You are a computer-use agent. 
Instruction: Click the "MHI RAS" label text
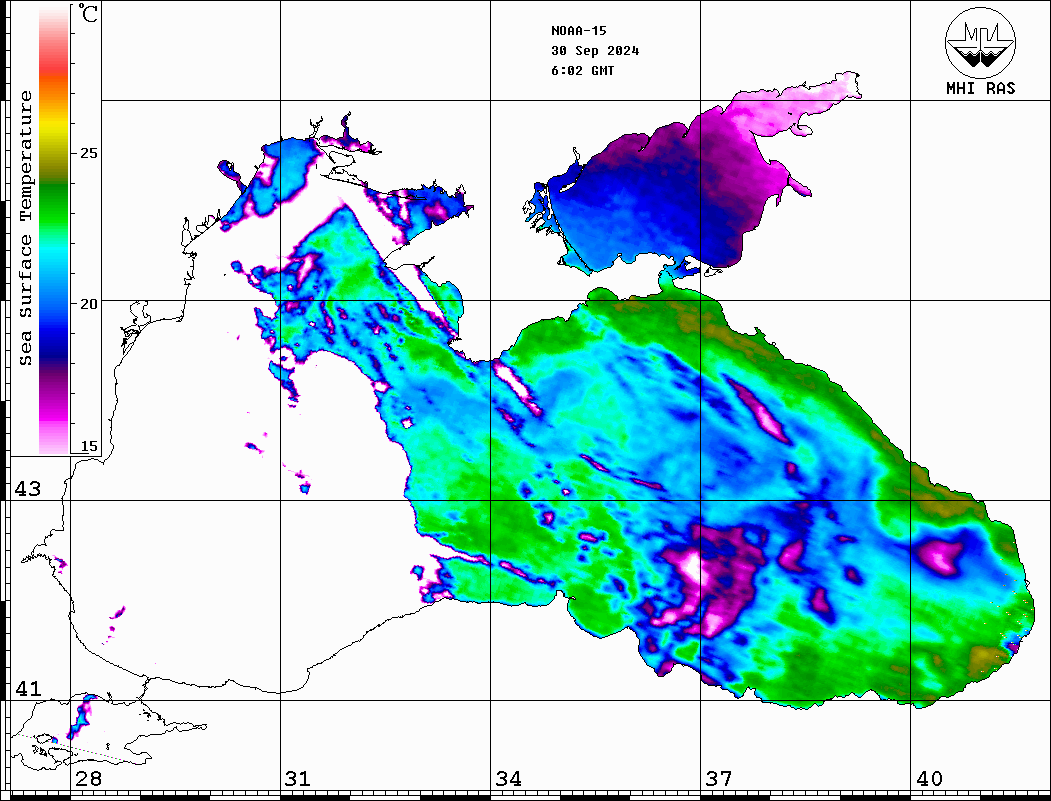(981, 88)
